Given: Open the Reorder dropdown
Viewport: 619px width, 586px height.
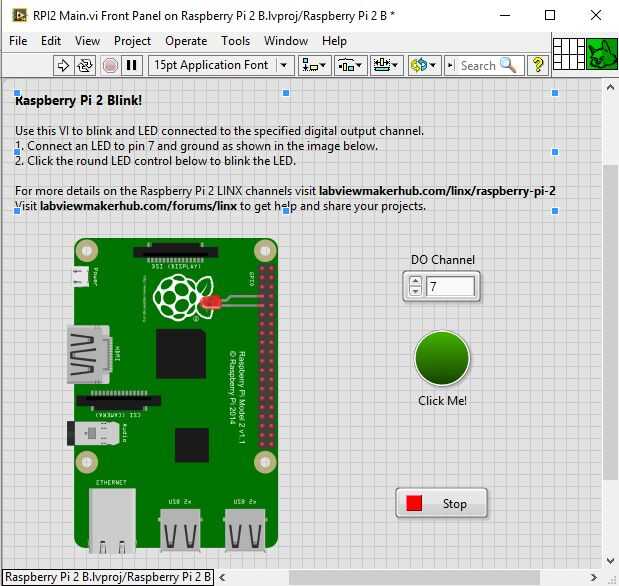Looking at the screenshot, I should [x=424, y=65].
